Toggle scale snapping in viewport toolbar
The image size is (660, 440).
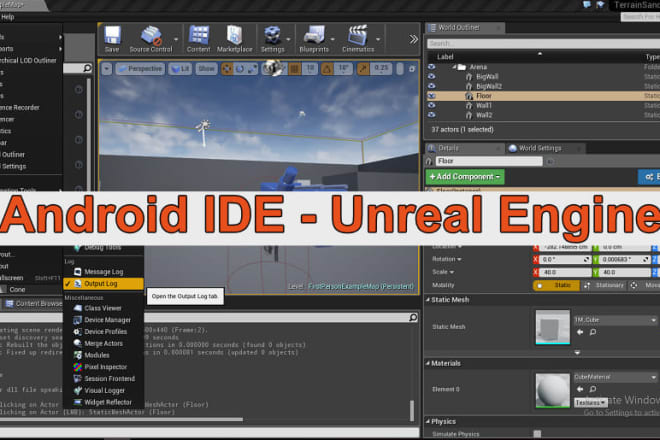tap(363, 69)
